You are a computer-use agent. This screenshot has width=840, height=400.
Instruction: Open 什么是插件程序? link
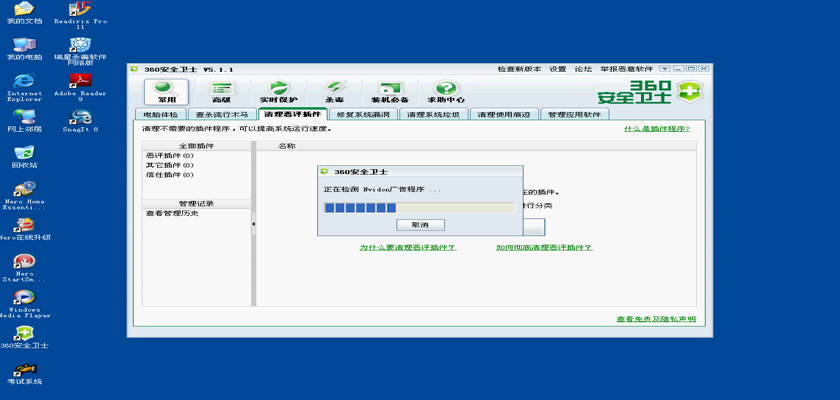(657, 129)
